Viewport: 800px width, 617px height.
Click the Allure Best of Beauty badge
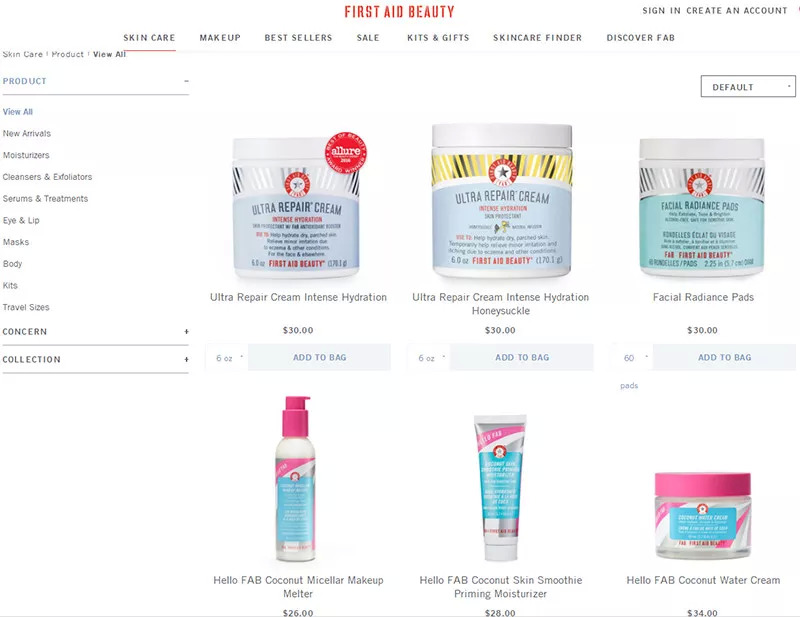(x=346, y=152)
